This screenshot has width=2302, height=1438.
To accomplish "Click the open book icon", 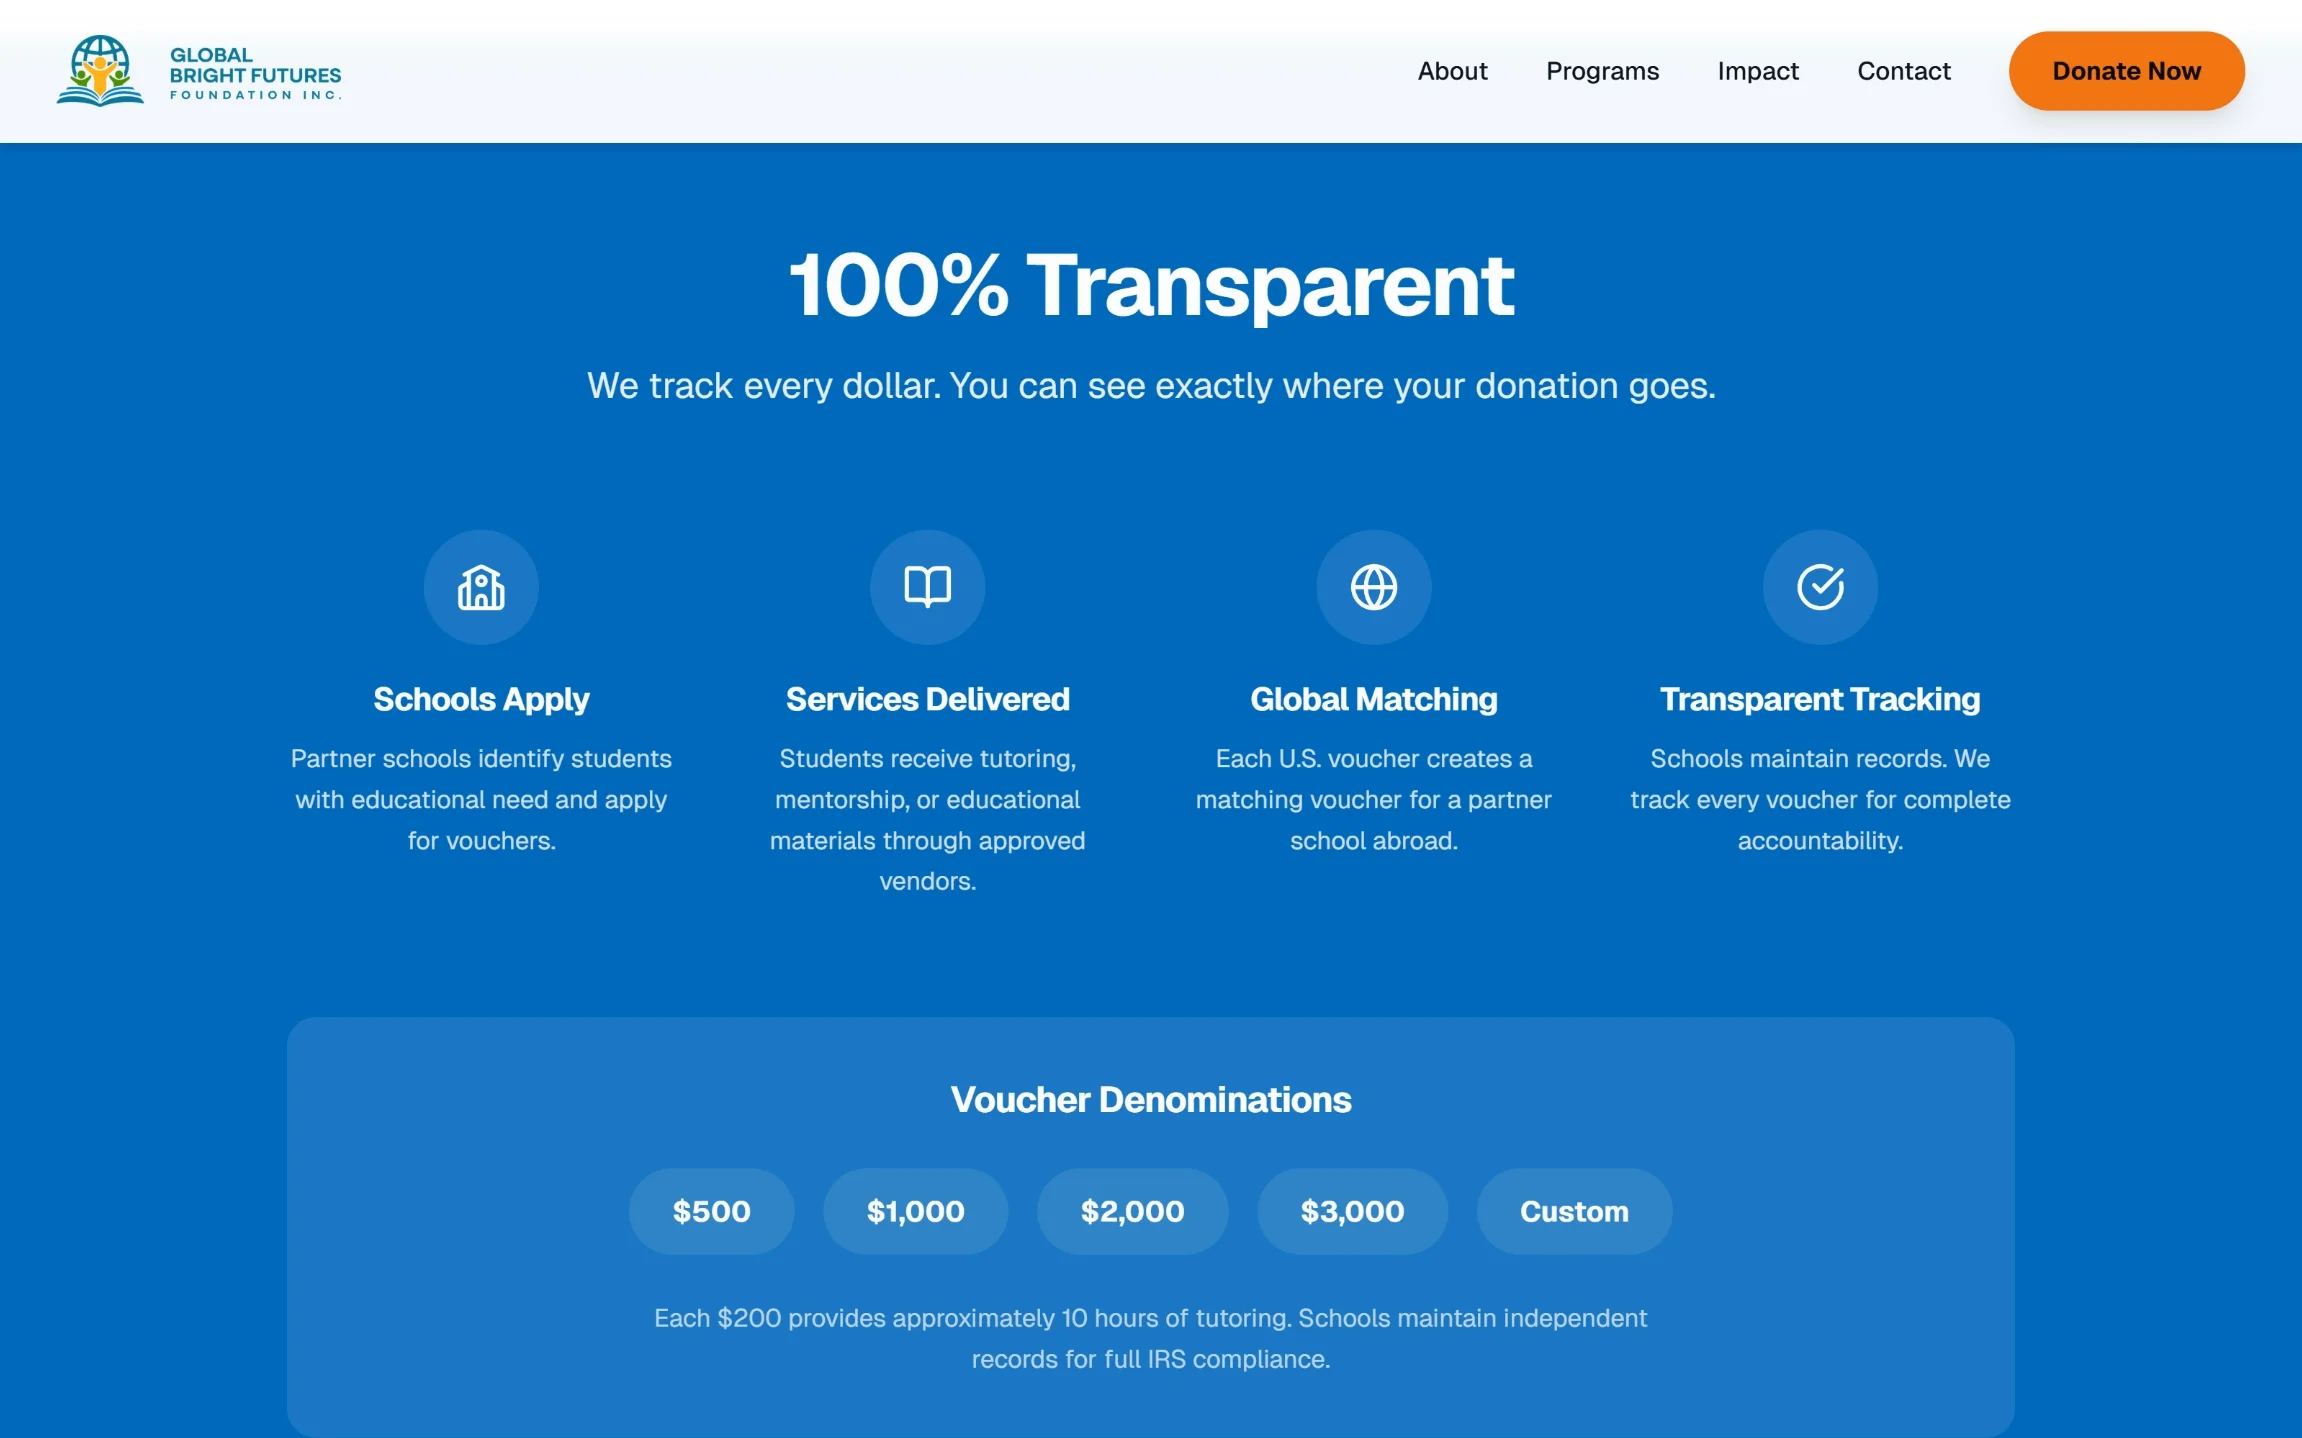I will [927, 587].
